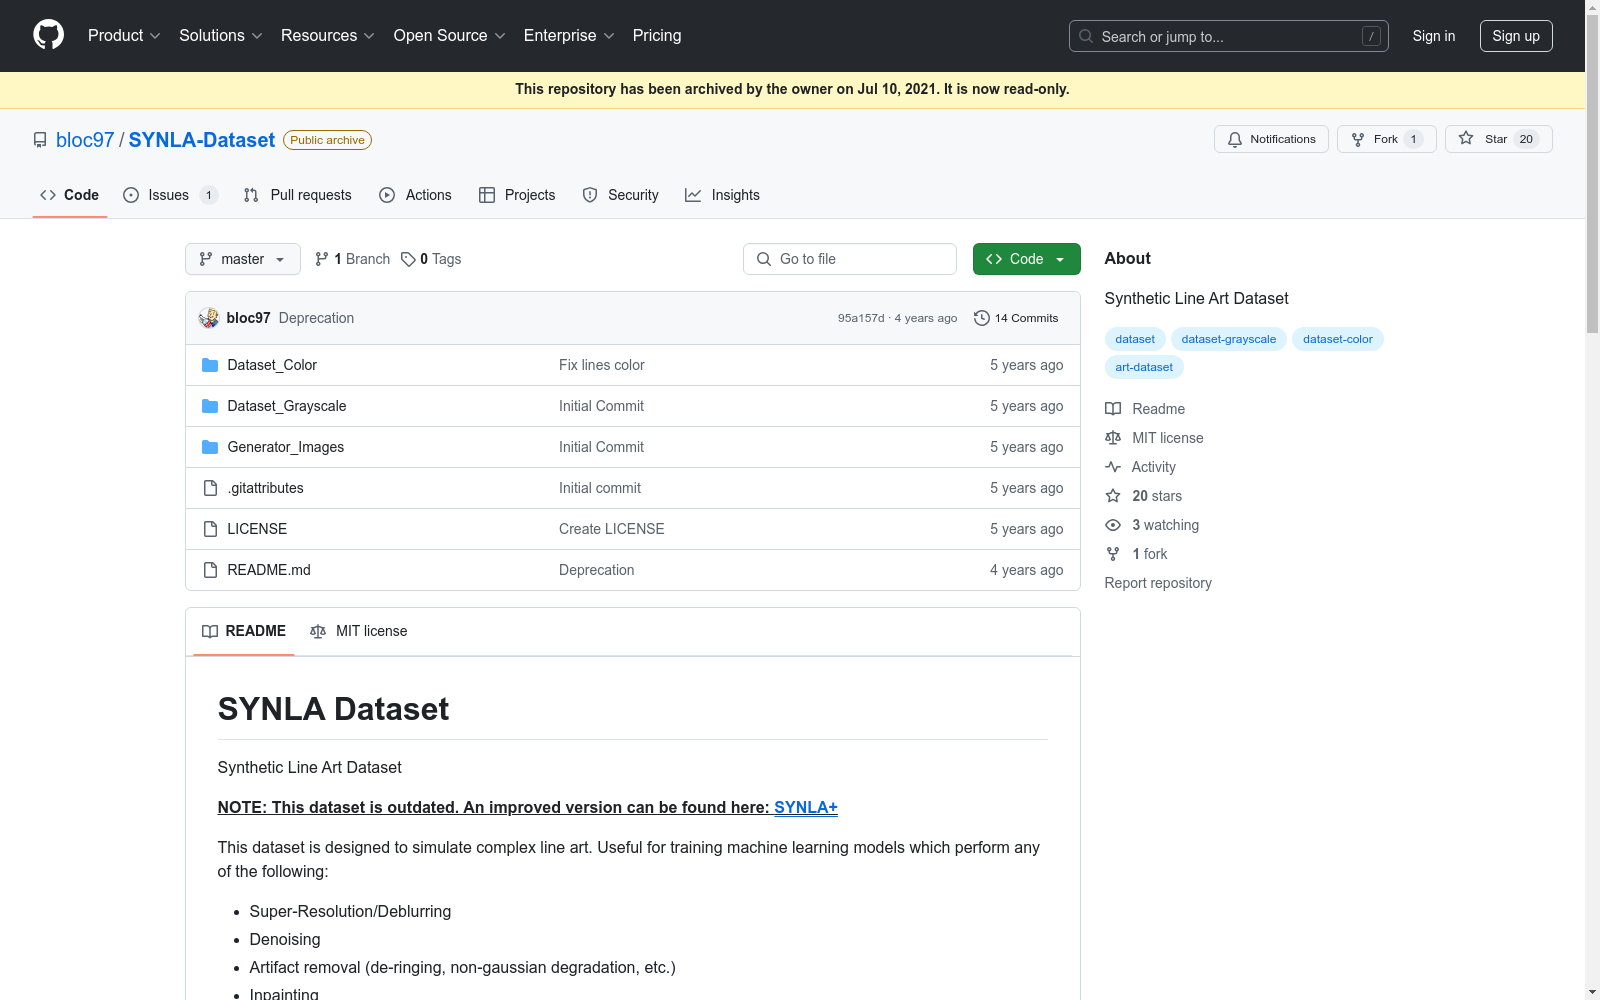Click the dataset-grayscale topic tag
The width and height of the screenshot is (1600, 1000).
[1229, 339]
